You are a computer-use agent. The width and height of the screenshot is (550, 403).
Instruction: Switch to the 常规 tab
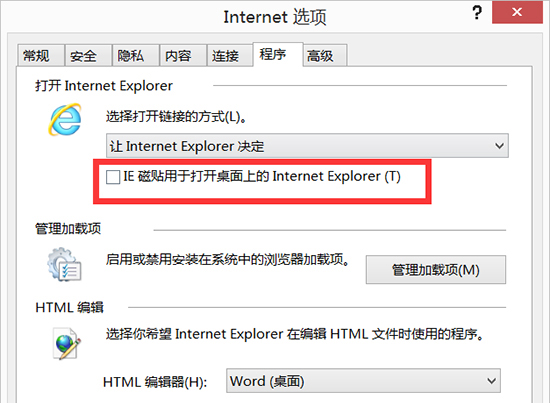(x=40, y=55)
